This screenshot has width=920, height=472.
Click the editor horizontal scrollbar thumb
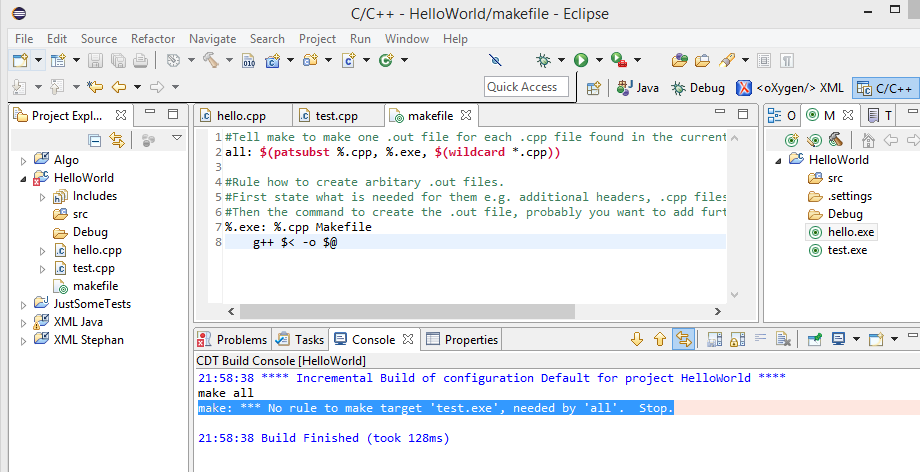coord(407,311)
